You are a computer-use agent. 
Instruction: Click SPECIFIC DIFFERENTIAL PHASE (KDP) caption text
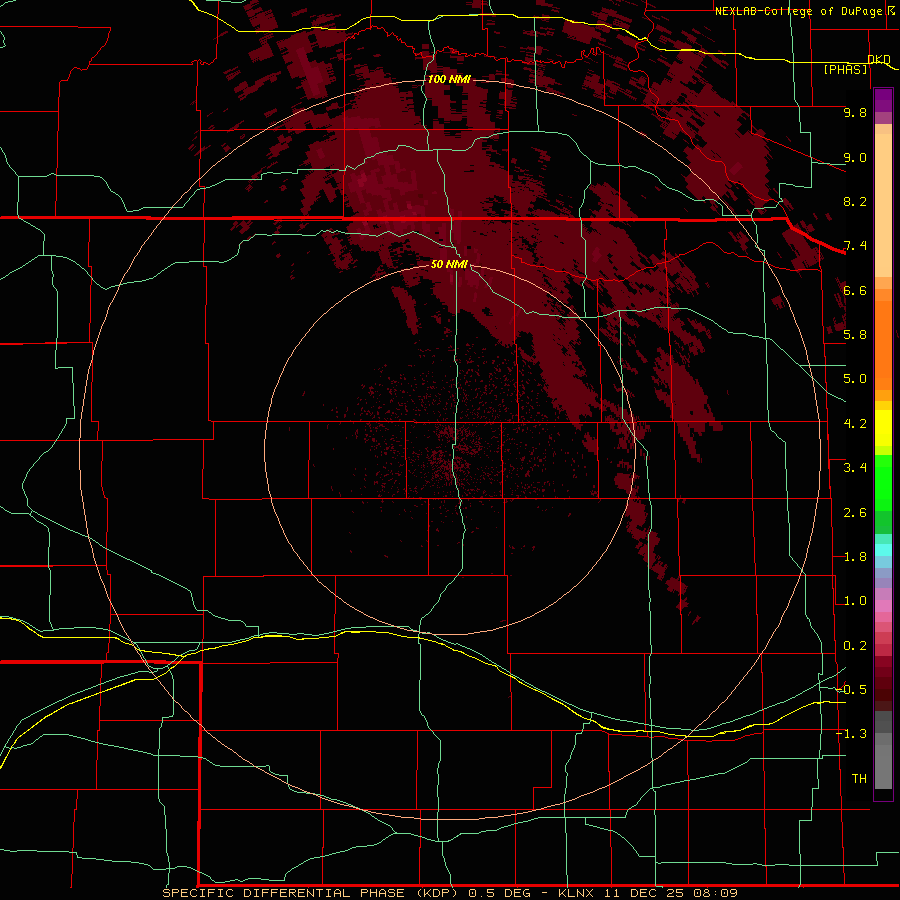(309, 893)
